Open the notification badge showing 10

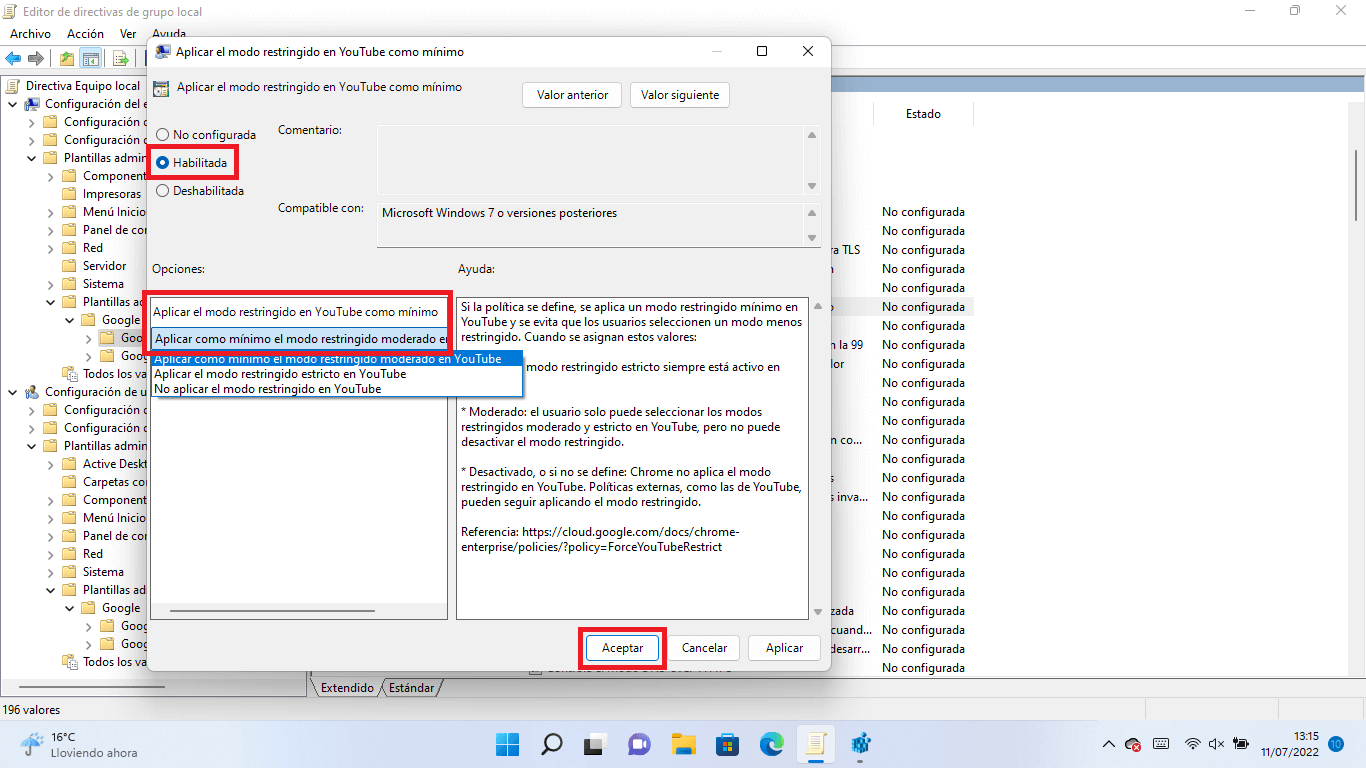(1336, 744)
